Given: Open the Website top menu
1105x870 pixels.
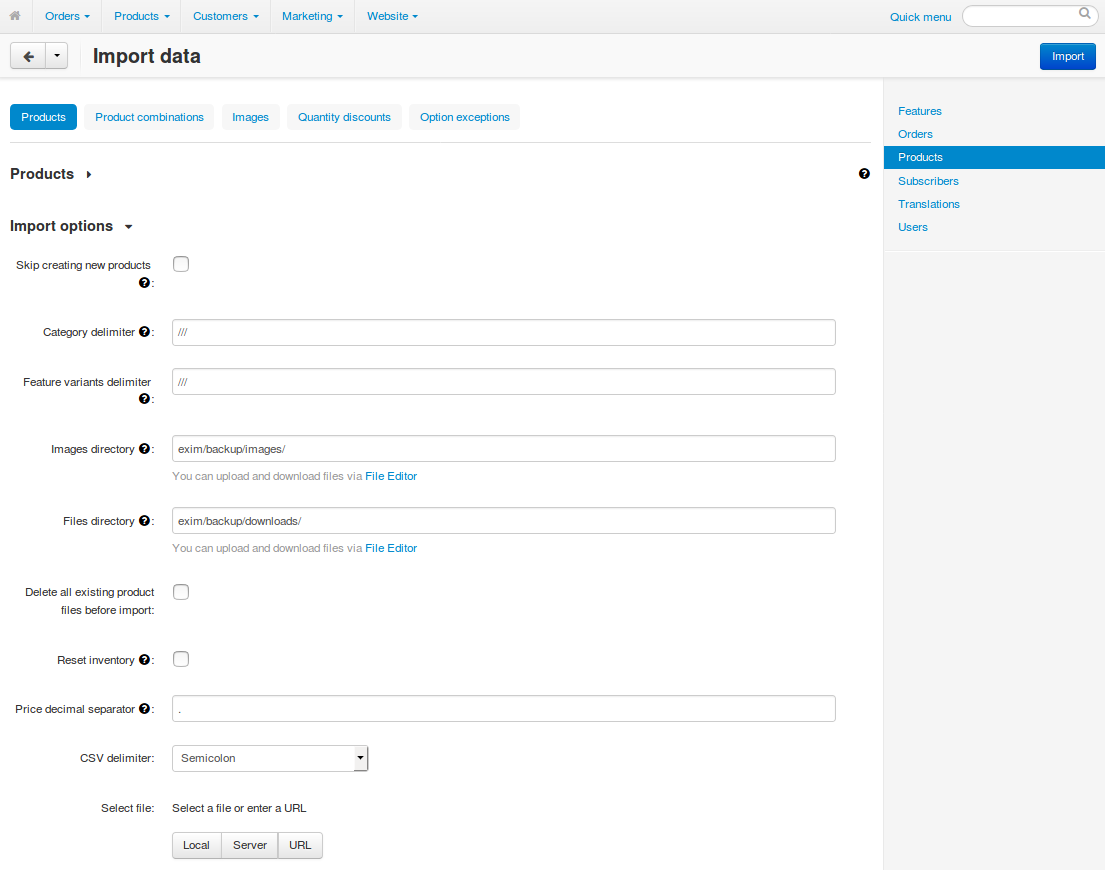Looking at the screenshot, I should [x=392, y=16].
